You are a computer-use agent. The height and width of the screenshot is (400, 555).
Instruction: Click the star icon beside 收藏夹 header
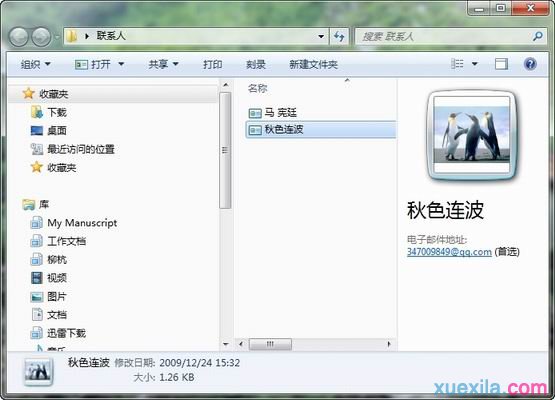coord(28,93)
